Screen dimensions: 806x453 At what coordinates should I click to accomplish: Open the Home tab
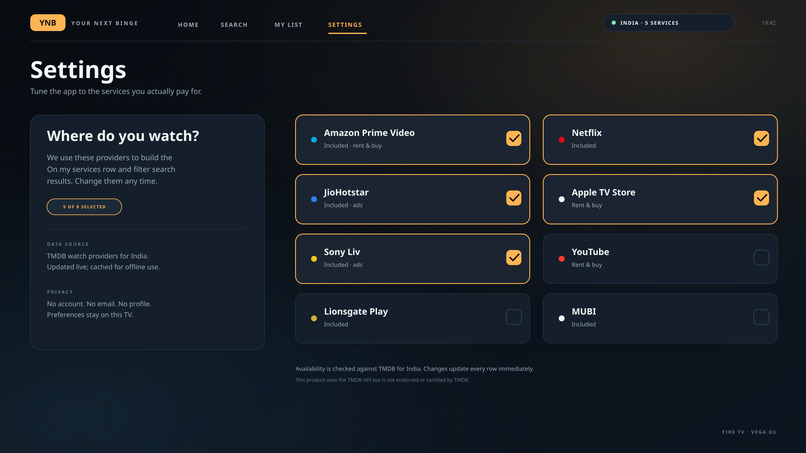(188, 25)
